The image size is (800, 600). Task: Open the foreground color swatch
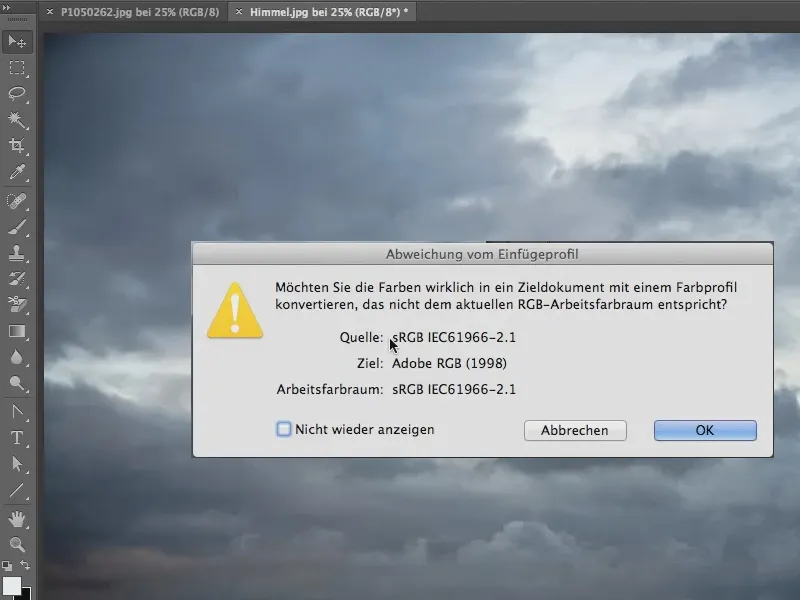(11, 586)
